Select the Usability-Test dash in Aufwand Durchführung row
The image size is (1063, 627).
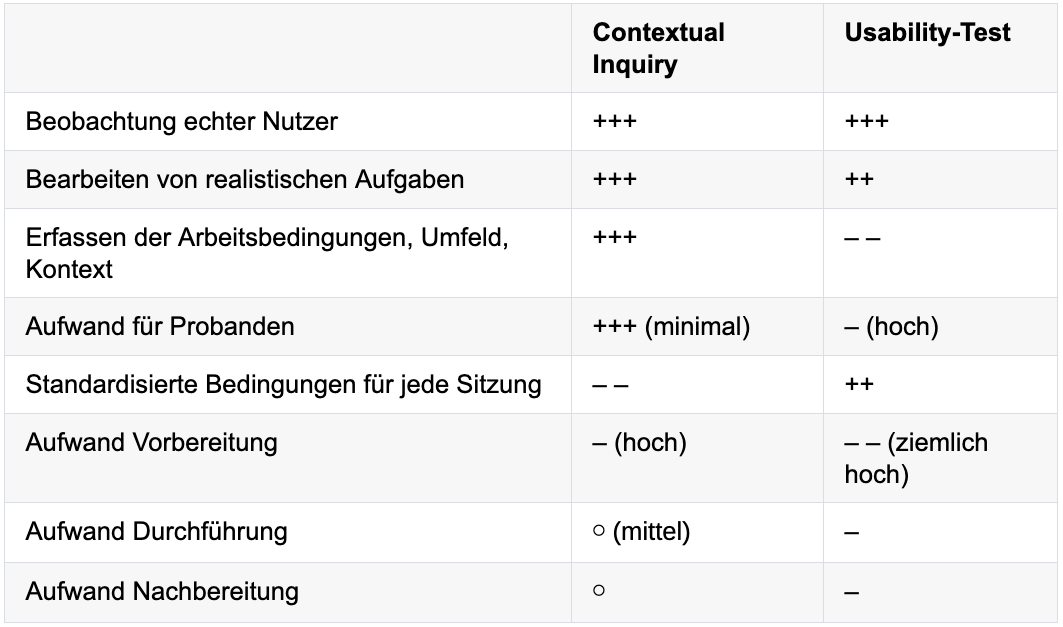click(x=851, y=533)
